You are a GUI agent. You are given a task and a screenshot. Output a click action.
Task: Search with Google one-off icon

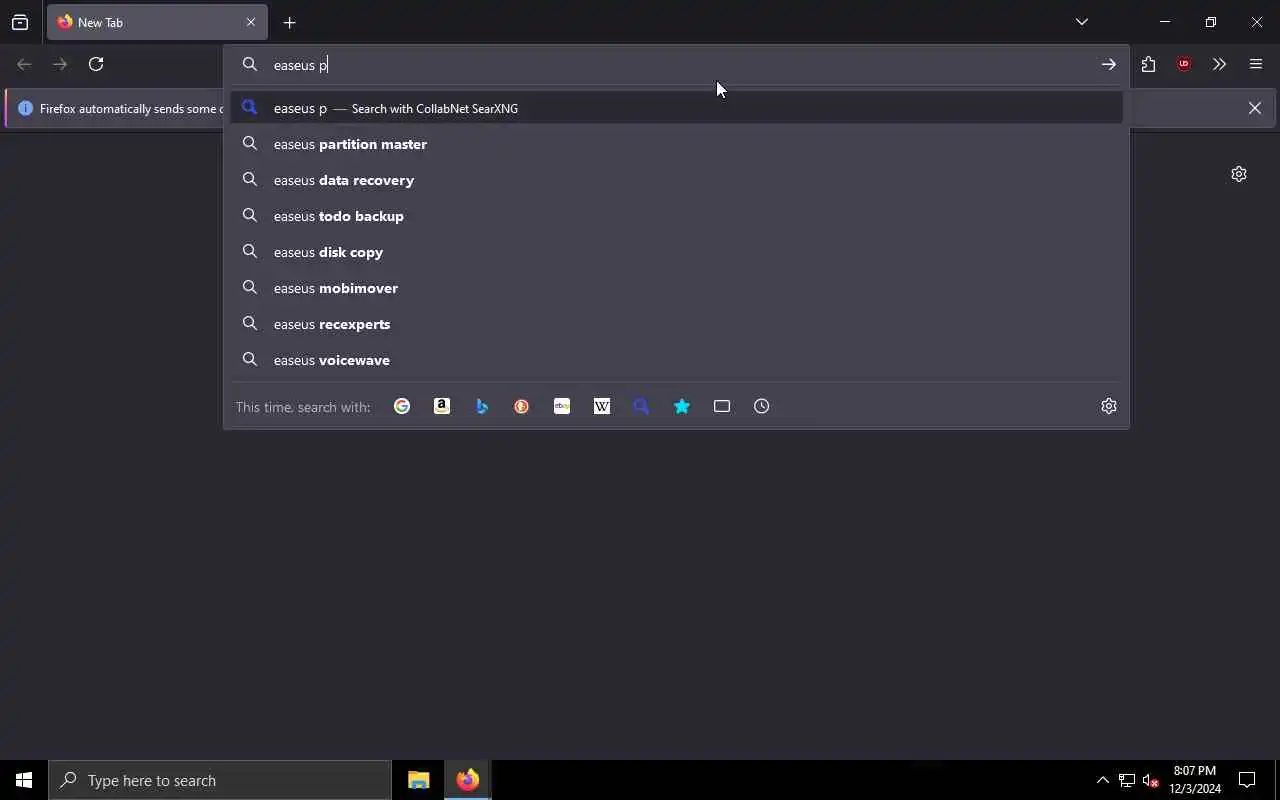tap(402, 406)
